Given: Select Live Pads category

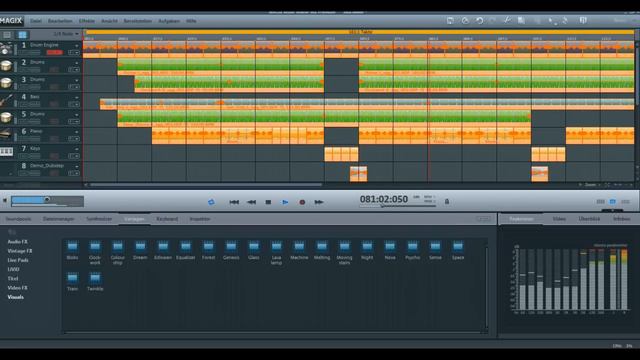Looking at the screenshot, I should click(18, 260).
